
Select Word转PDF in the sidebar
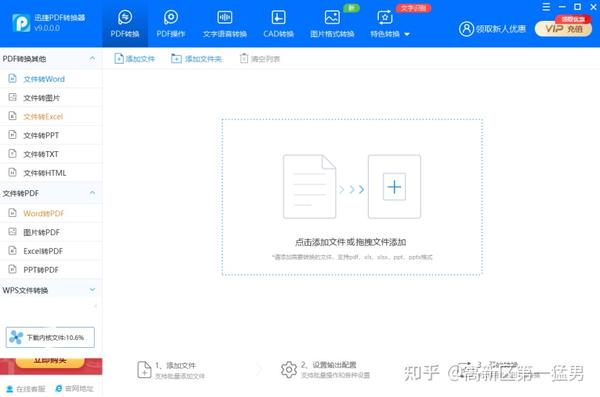[x=51, y=213]
